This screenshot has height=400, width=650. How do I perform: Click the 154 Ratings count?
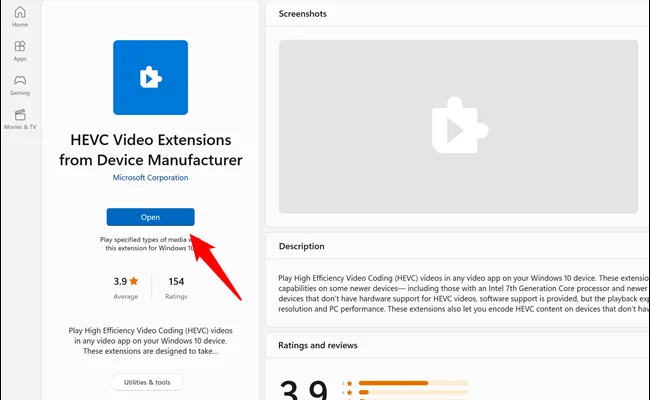(x=176, y=287)
